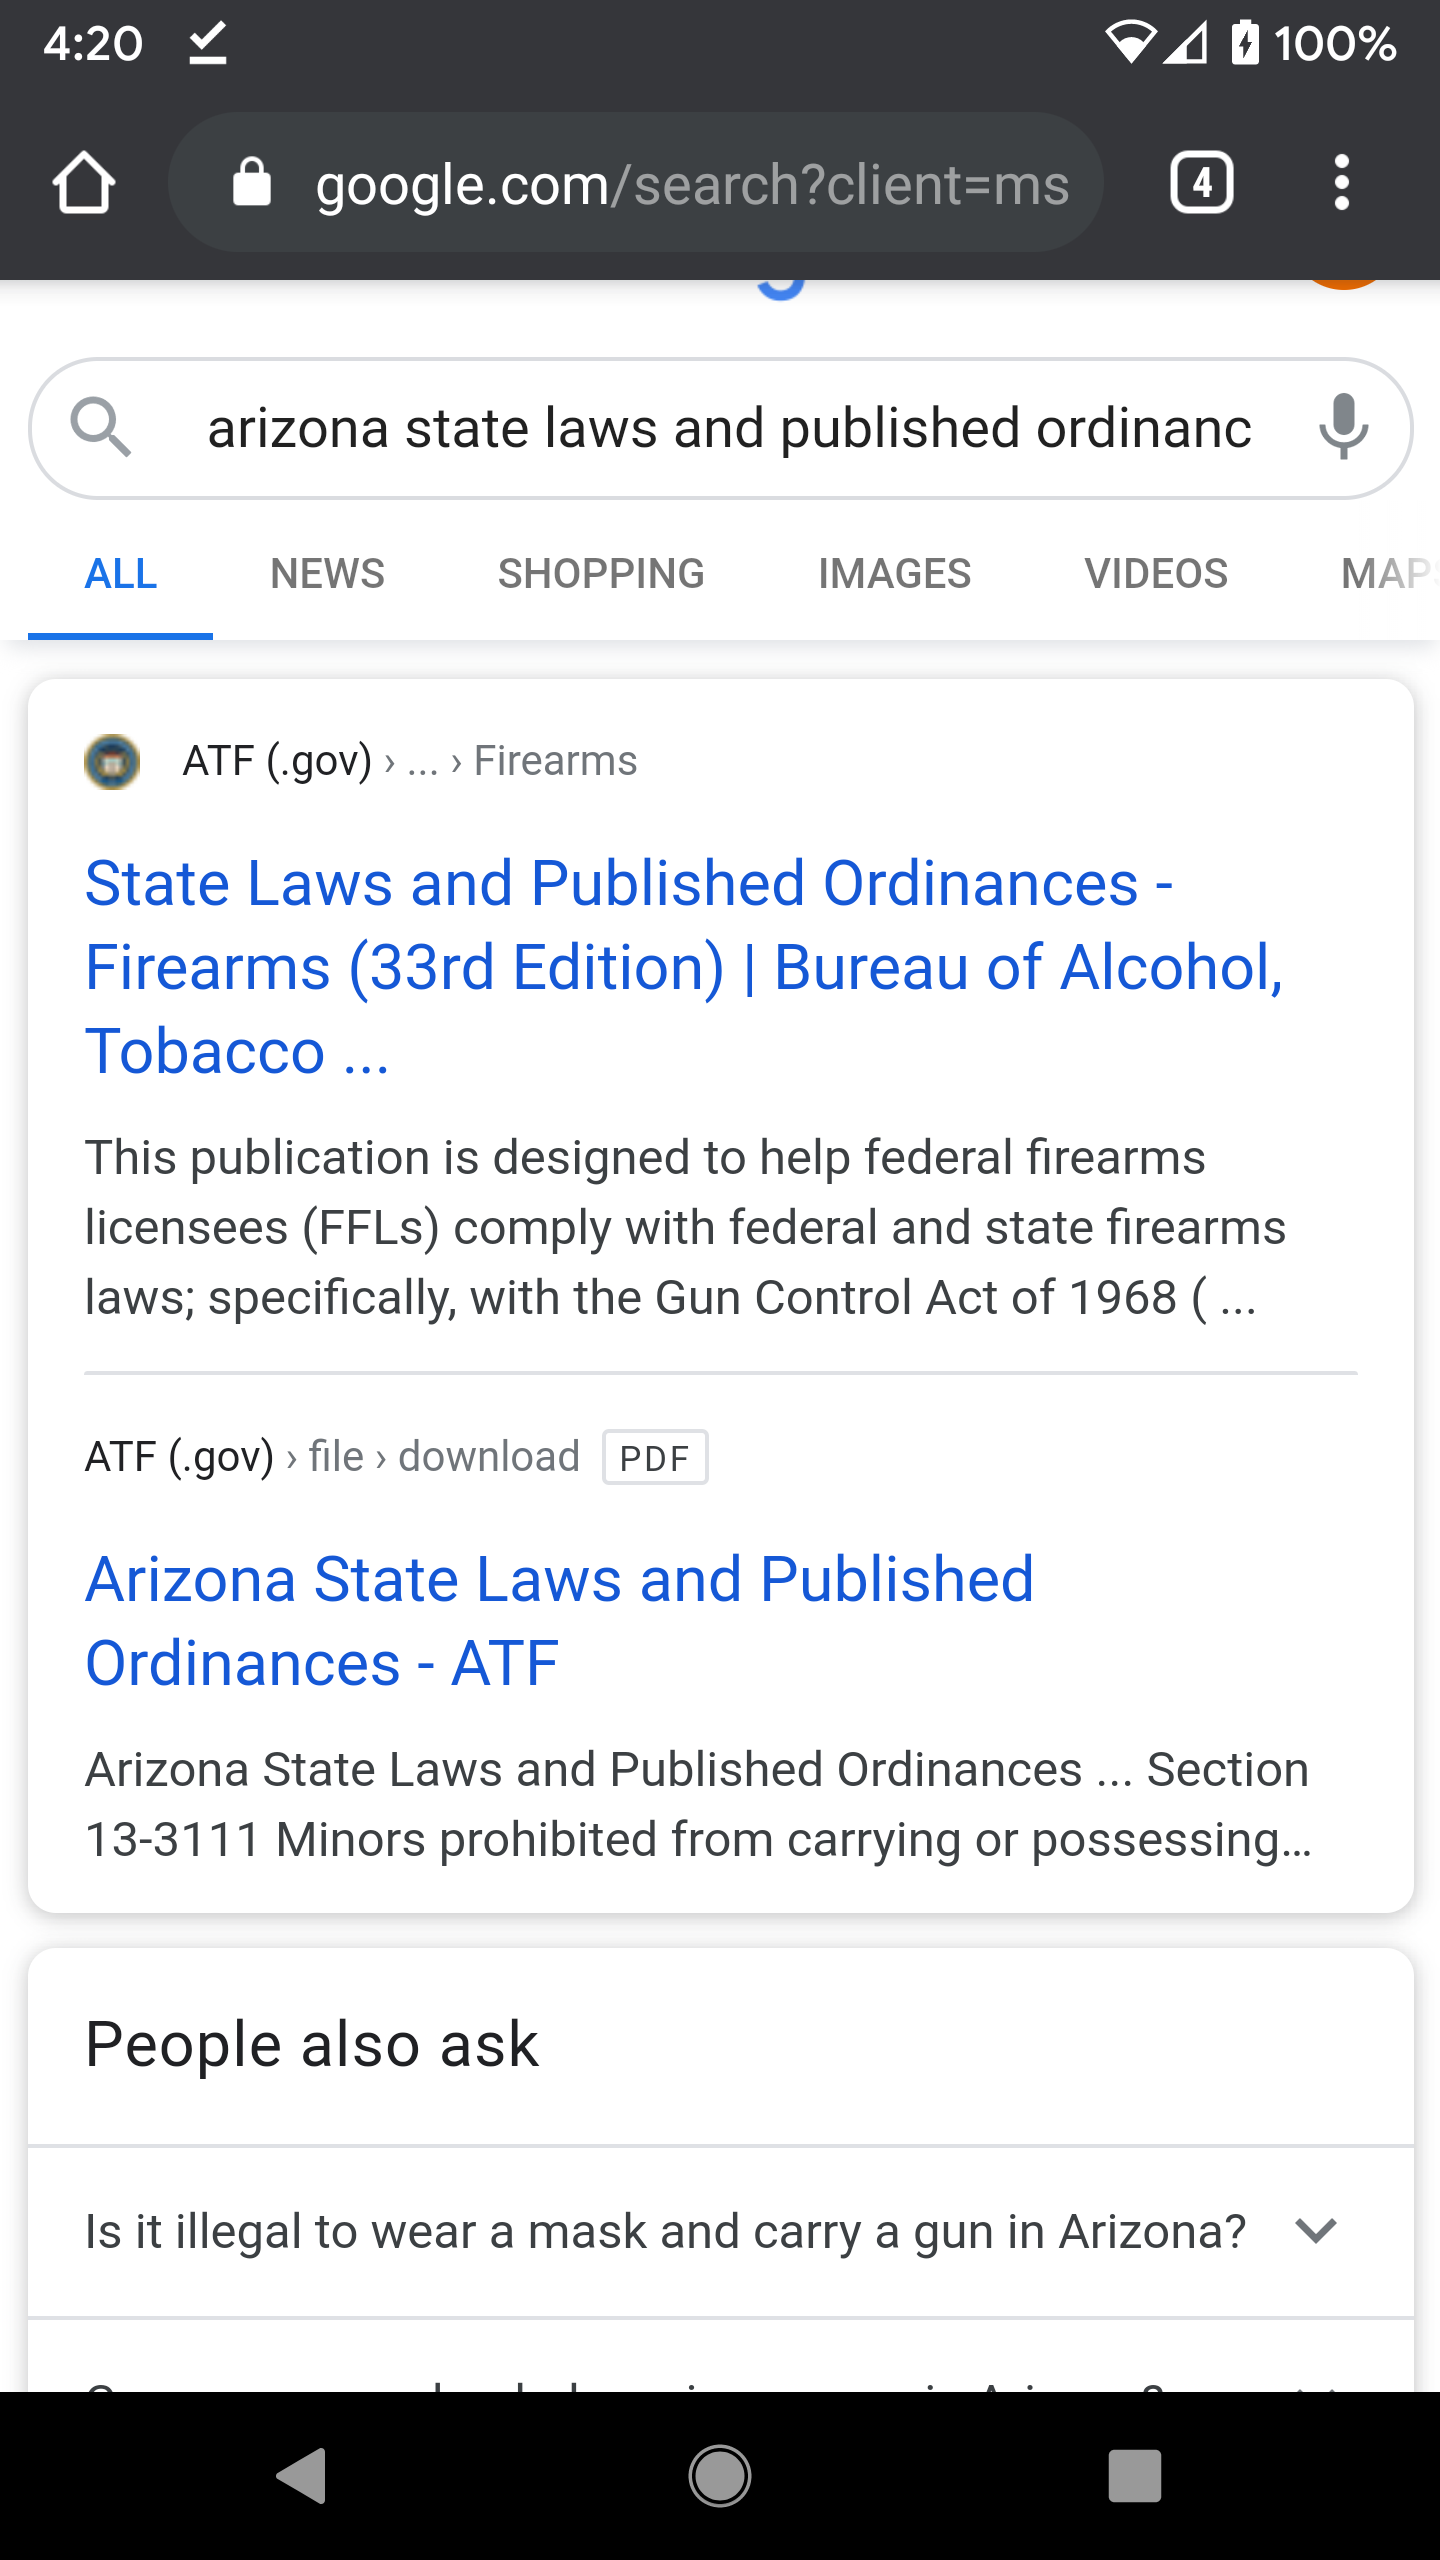
Task: Tap the ATF (.gov) › file › download breadcrumb
Action: tap(332, 1457)
